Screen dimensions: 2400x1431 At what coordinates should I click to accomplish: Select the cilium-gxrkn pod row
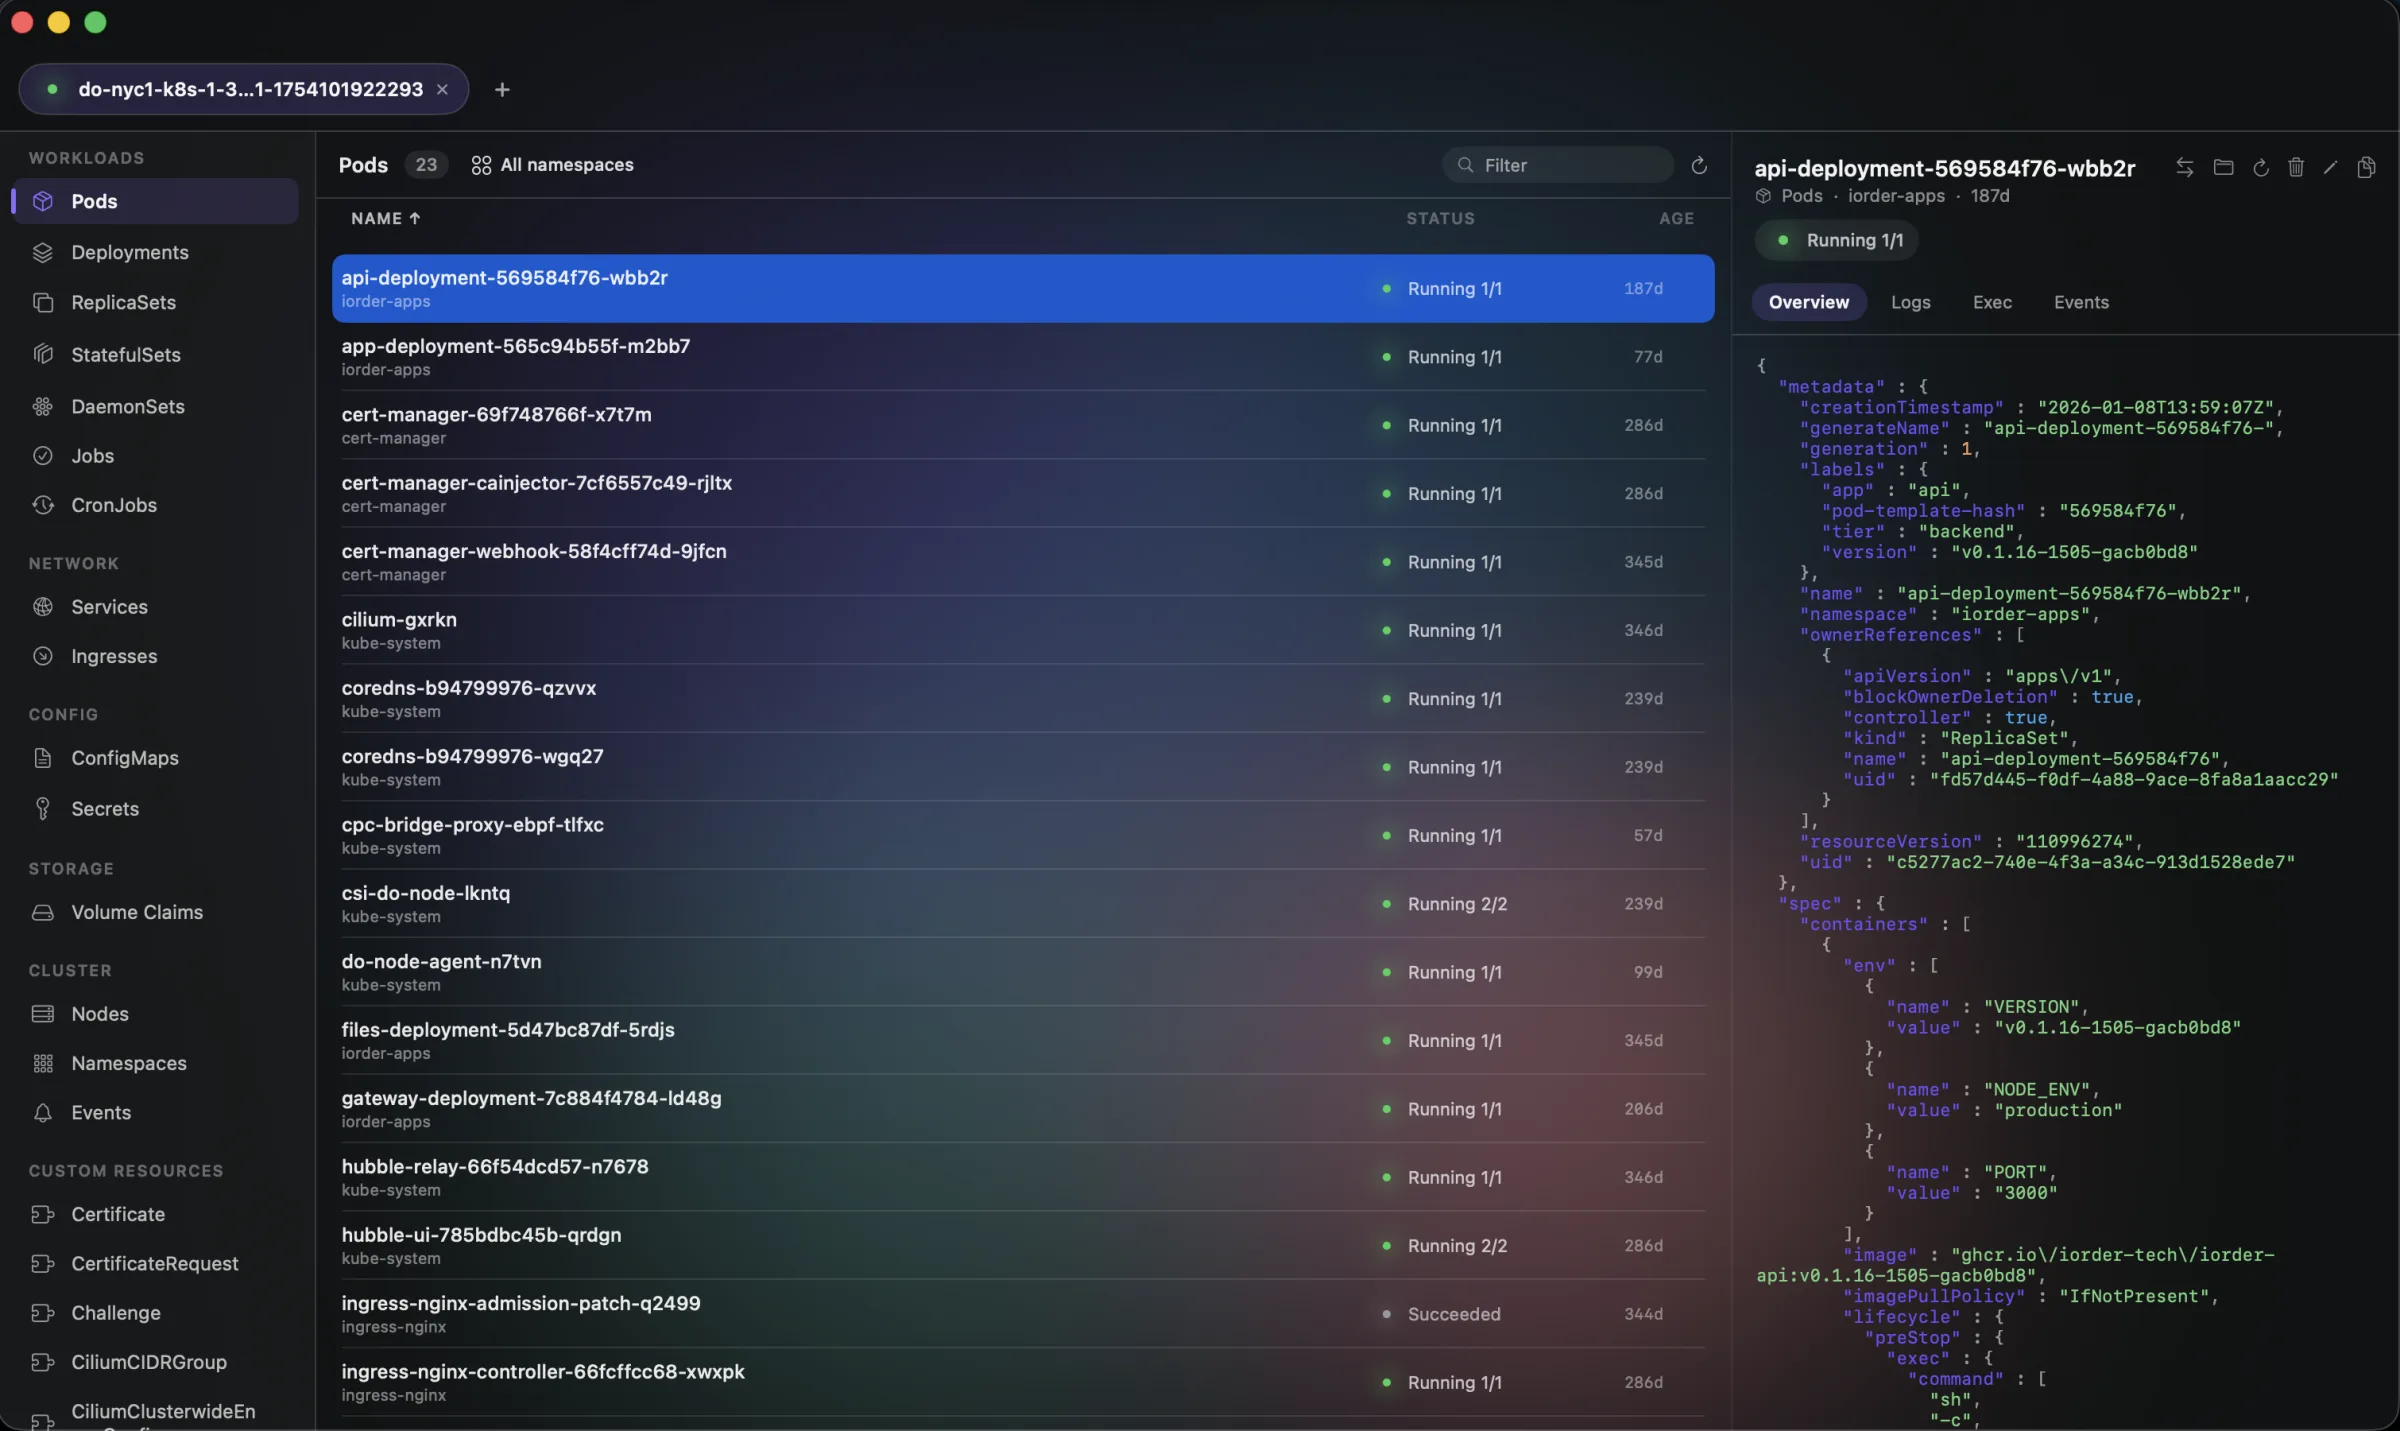pos(1022,631)
